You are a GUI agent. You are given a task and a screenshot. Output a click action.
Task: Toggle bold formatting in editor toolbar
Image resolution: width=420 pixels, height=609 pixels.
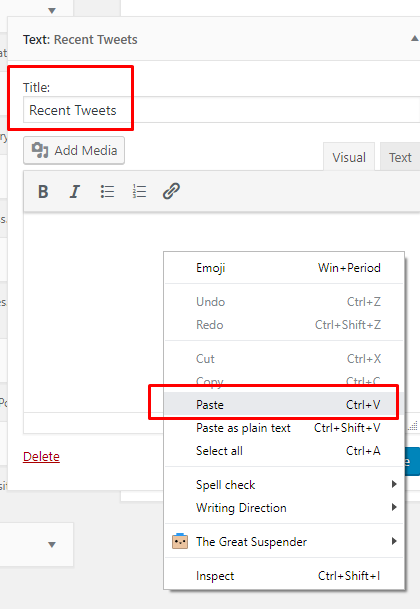click(43, 191)
